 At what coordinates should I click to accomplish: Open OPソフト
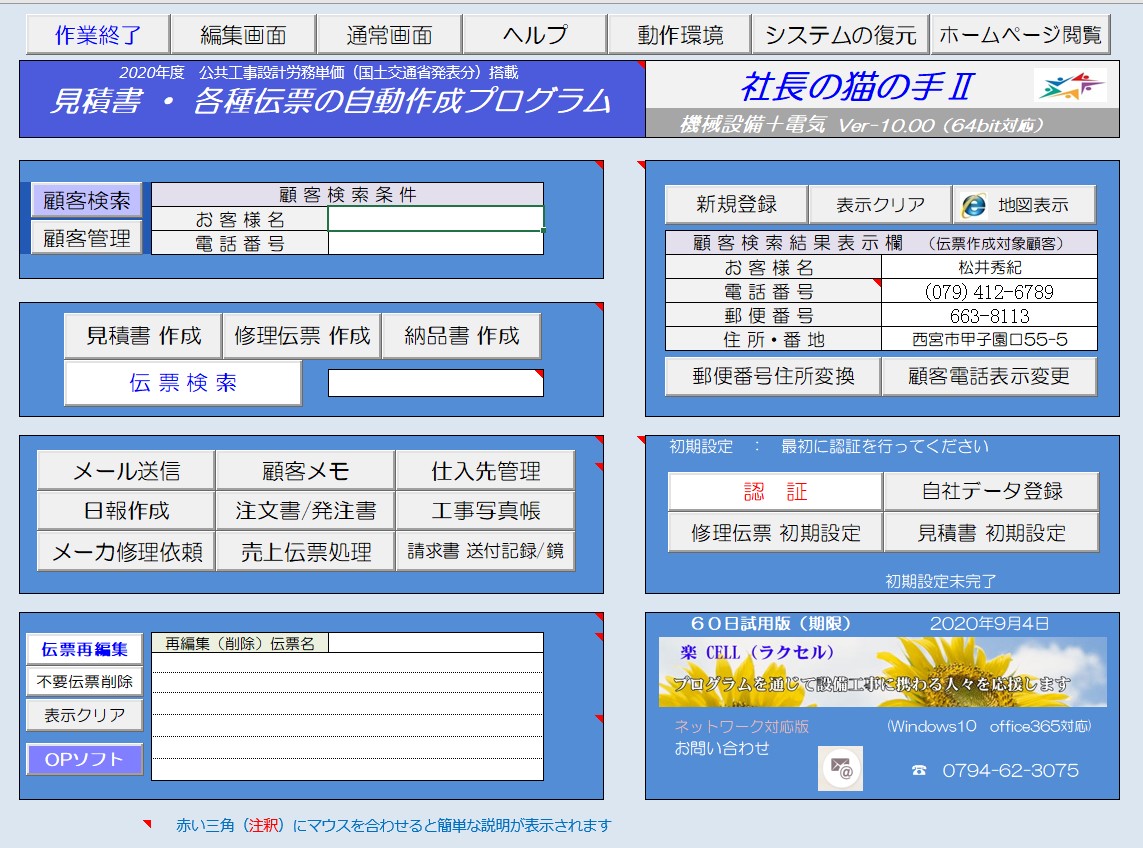(85, 759)
